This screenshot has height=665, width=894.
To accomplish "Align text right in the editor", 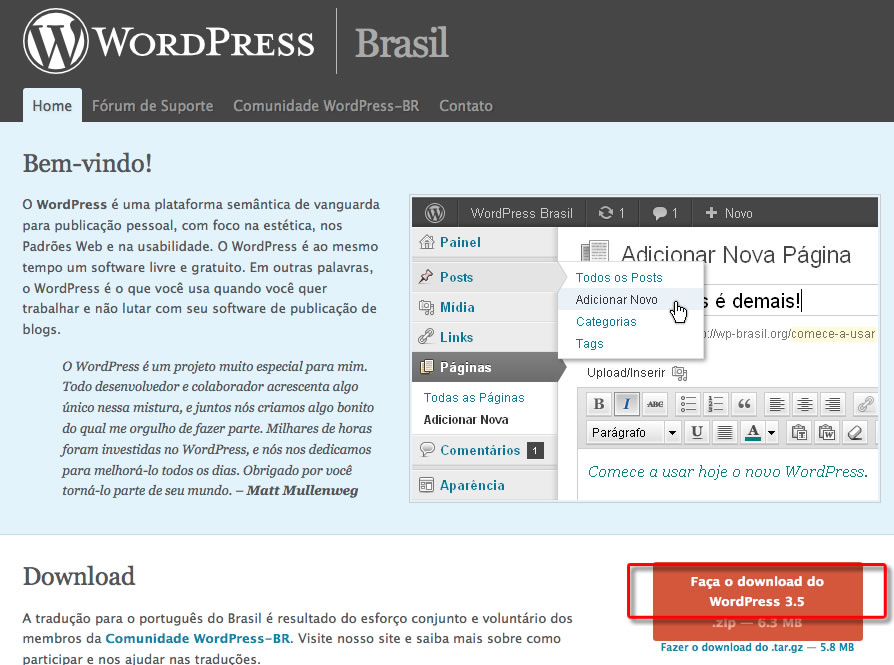I will pos(832,404).
